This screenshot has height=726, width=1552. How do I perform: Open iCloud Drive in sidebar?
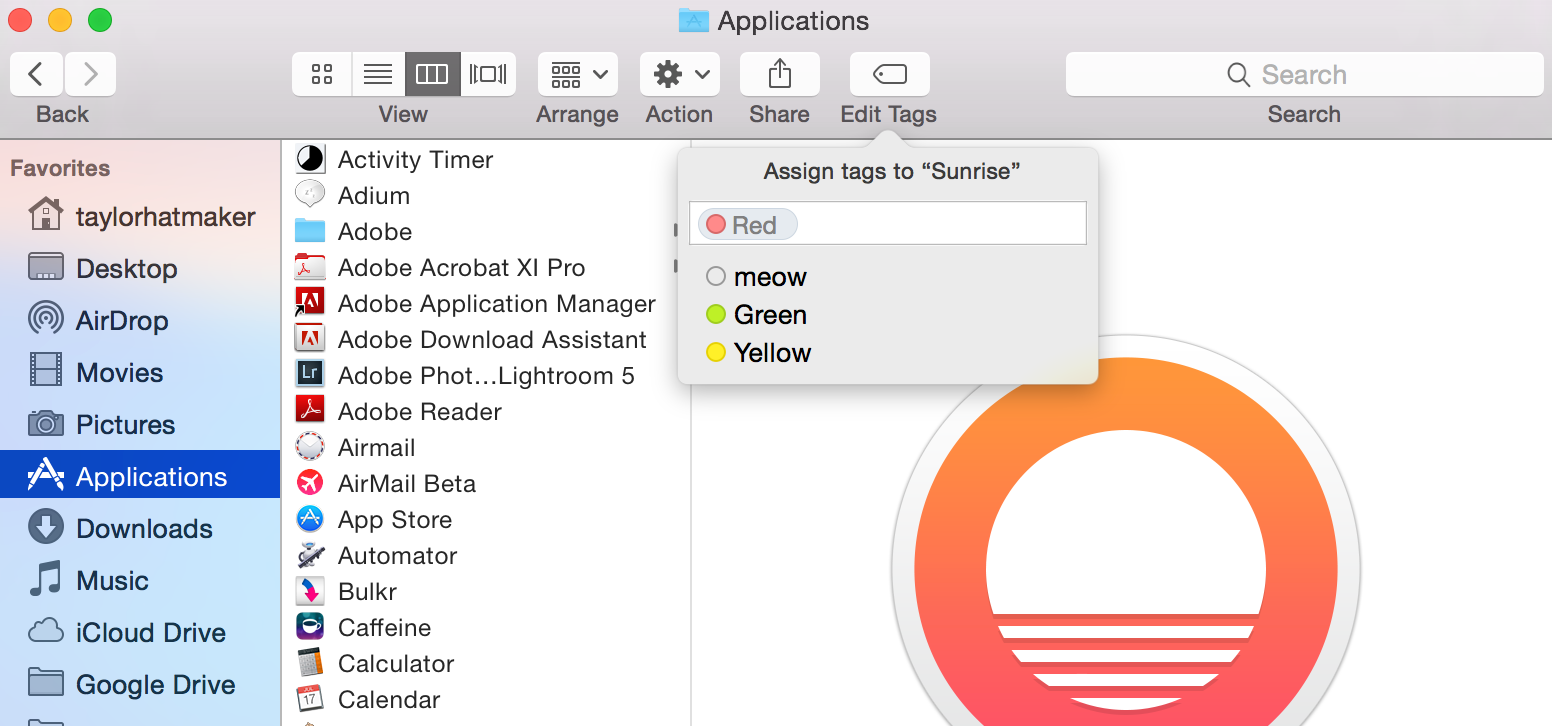tap(141, 632)
